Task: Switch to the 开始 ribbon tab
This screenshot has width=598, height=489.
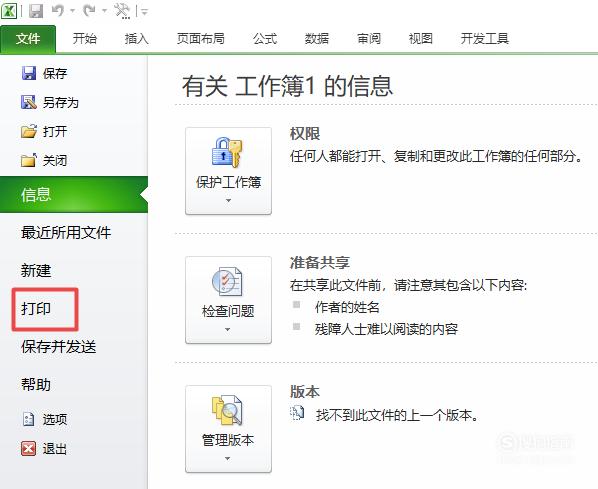Action: [85, 39]
